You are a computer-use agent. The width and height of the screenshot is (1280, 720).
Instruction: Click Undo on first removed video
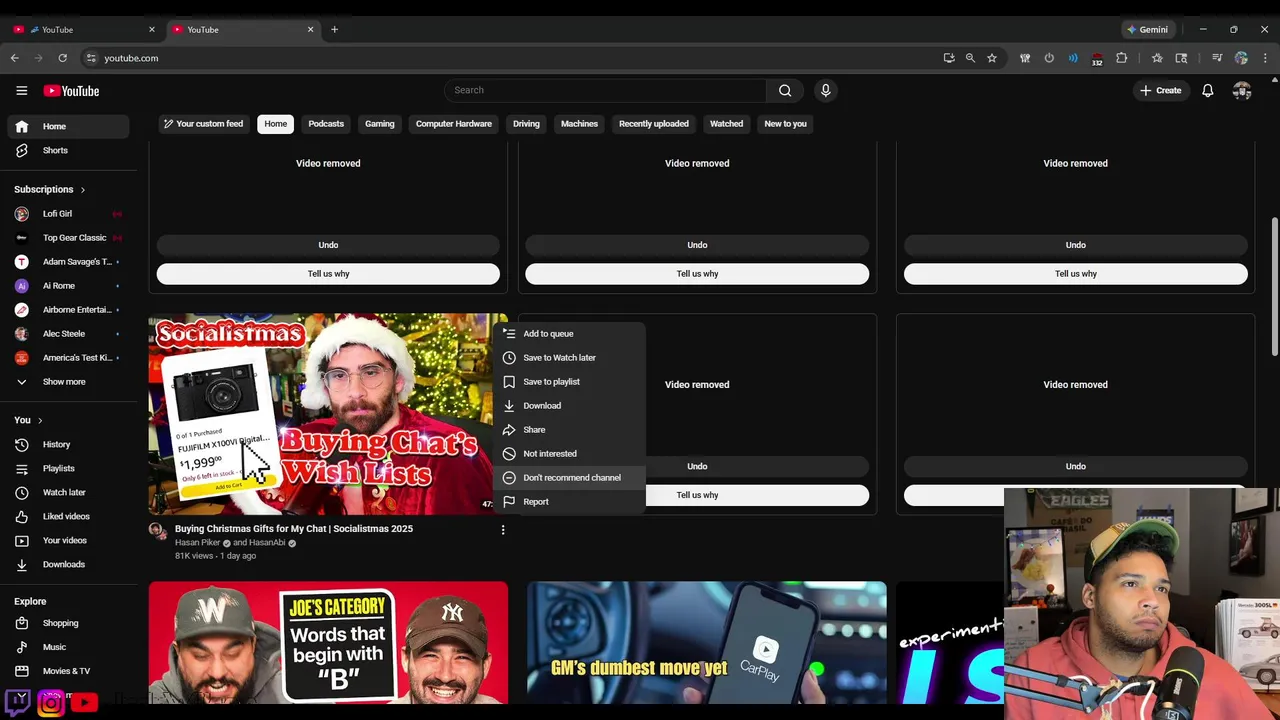point(328,245)
